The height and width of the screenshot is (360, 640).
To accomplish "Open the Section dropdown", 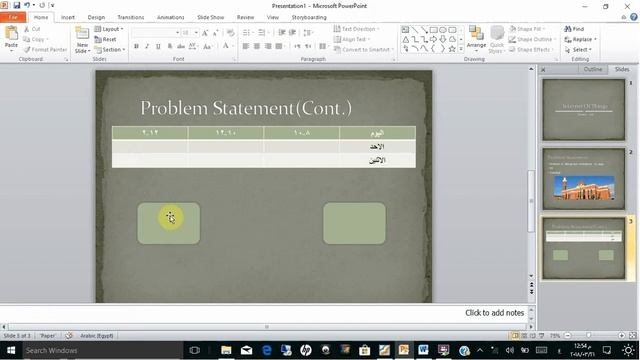I will coord(109,49).
